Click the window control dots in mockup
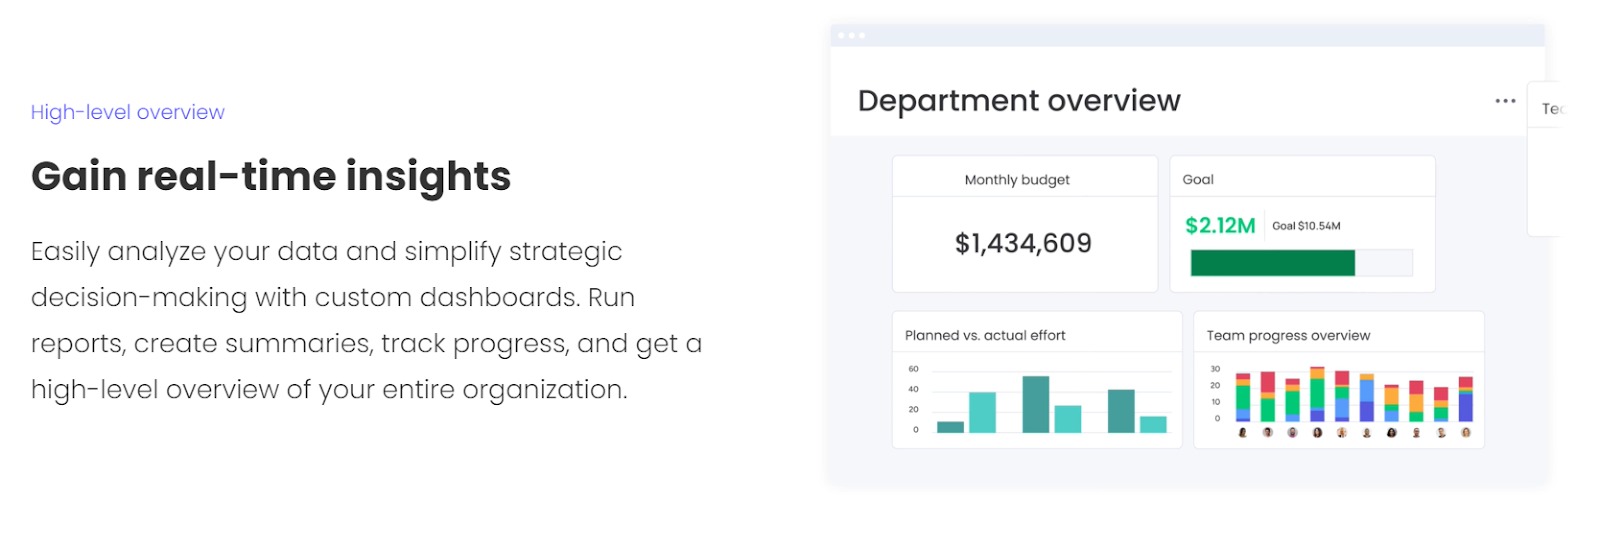 (851, 36)
